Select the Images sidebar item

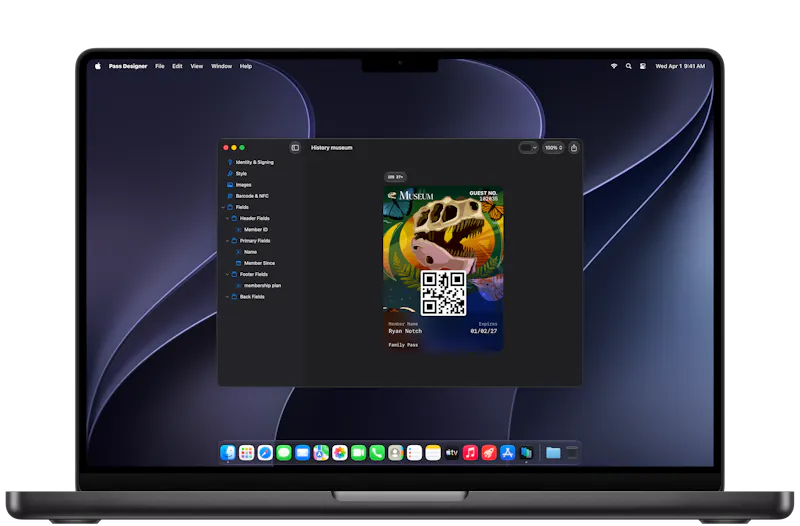coord(239,185)
